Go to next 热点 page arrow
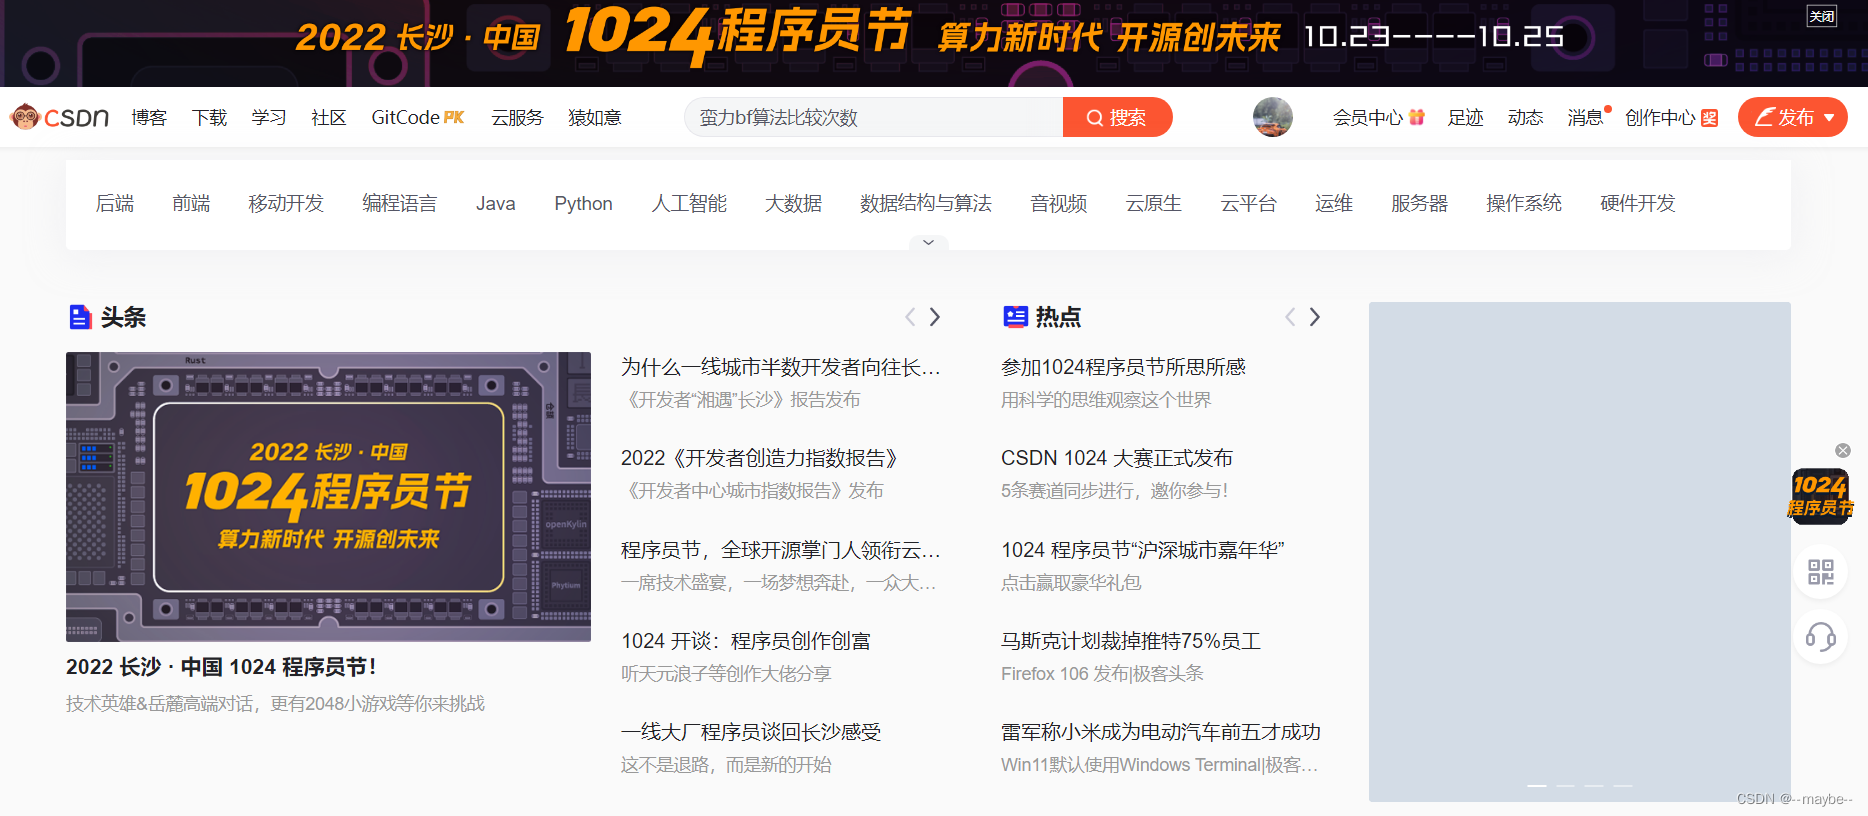Viewport: 1868px width, 816px height. pos(1315,317)
